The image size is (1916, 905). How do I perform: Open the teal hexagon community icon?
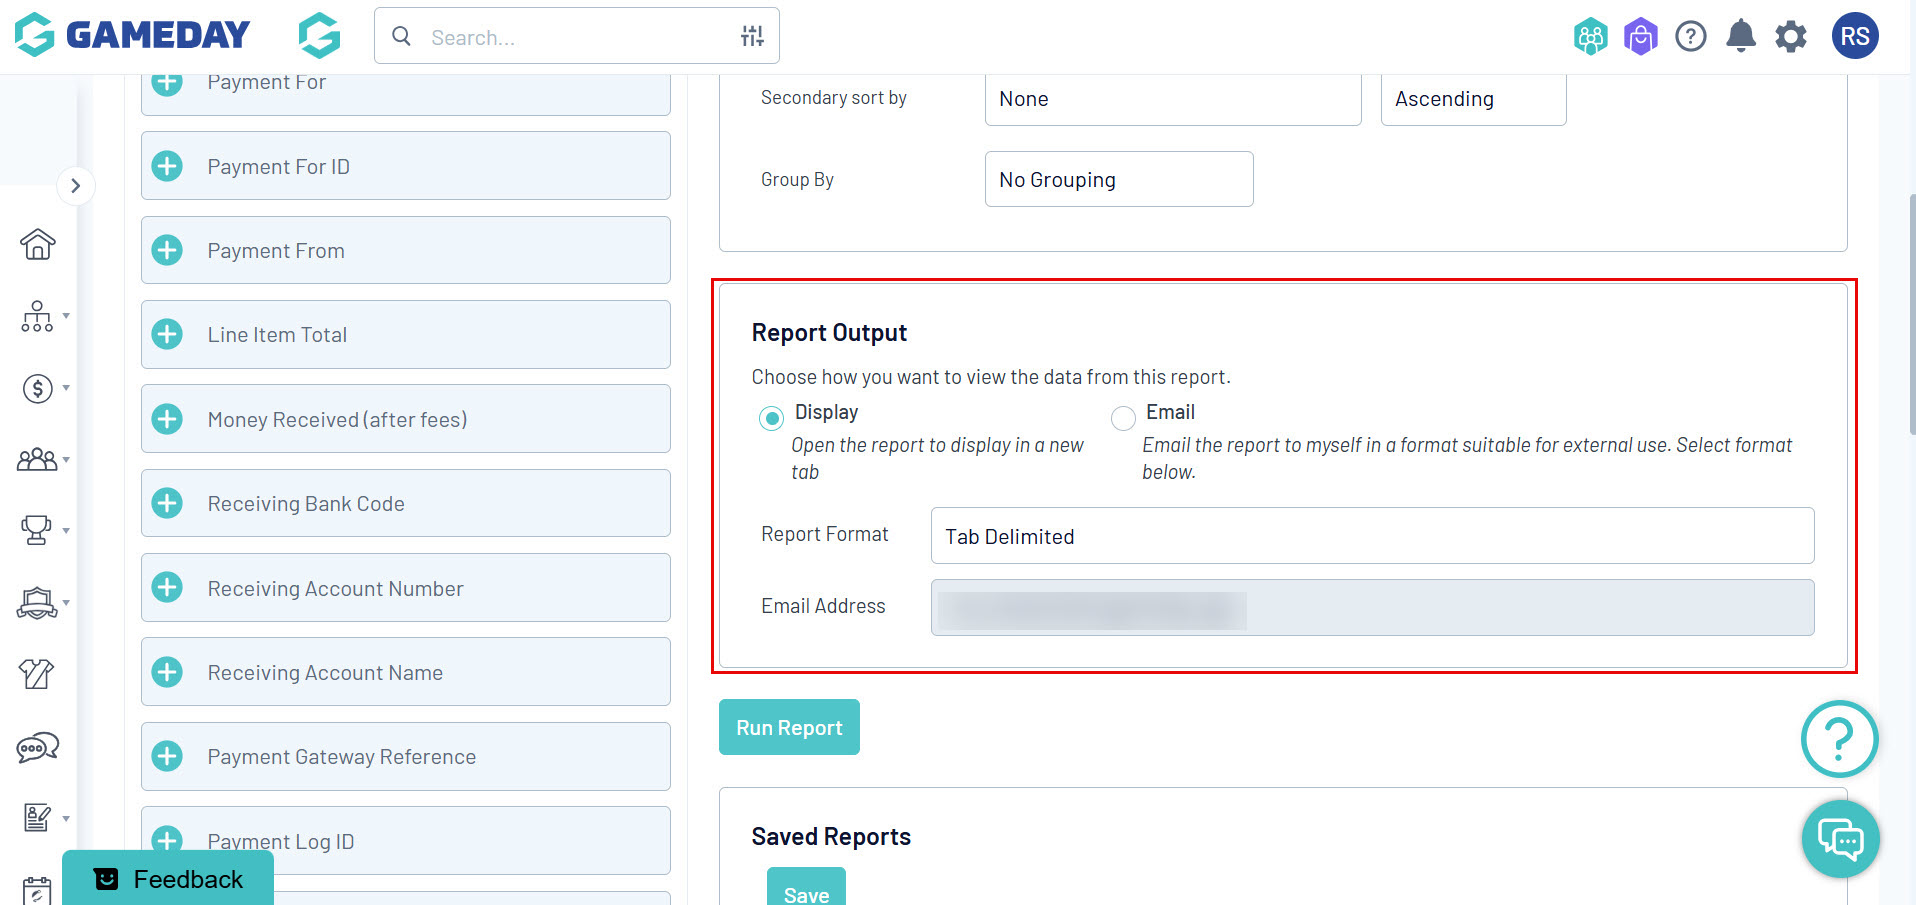coord(1590,37)
